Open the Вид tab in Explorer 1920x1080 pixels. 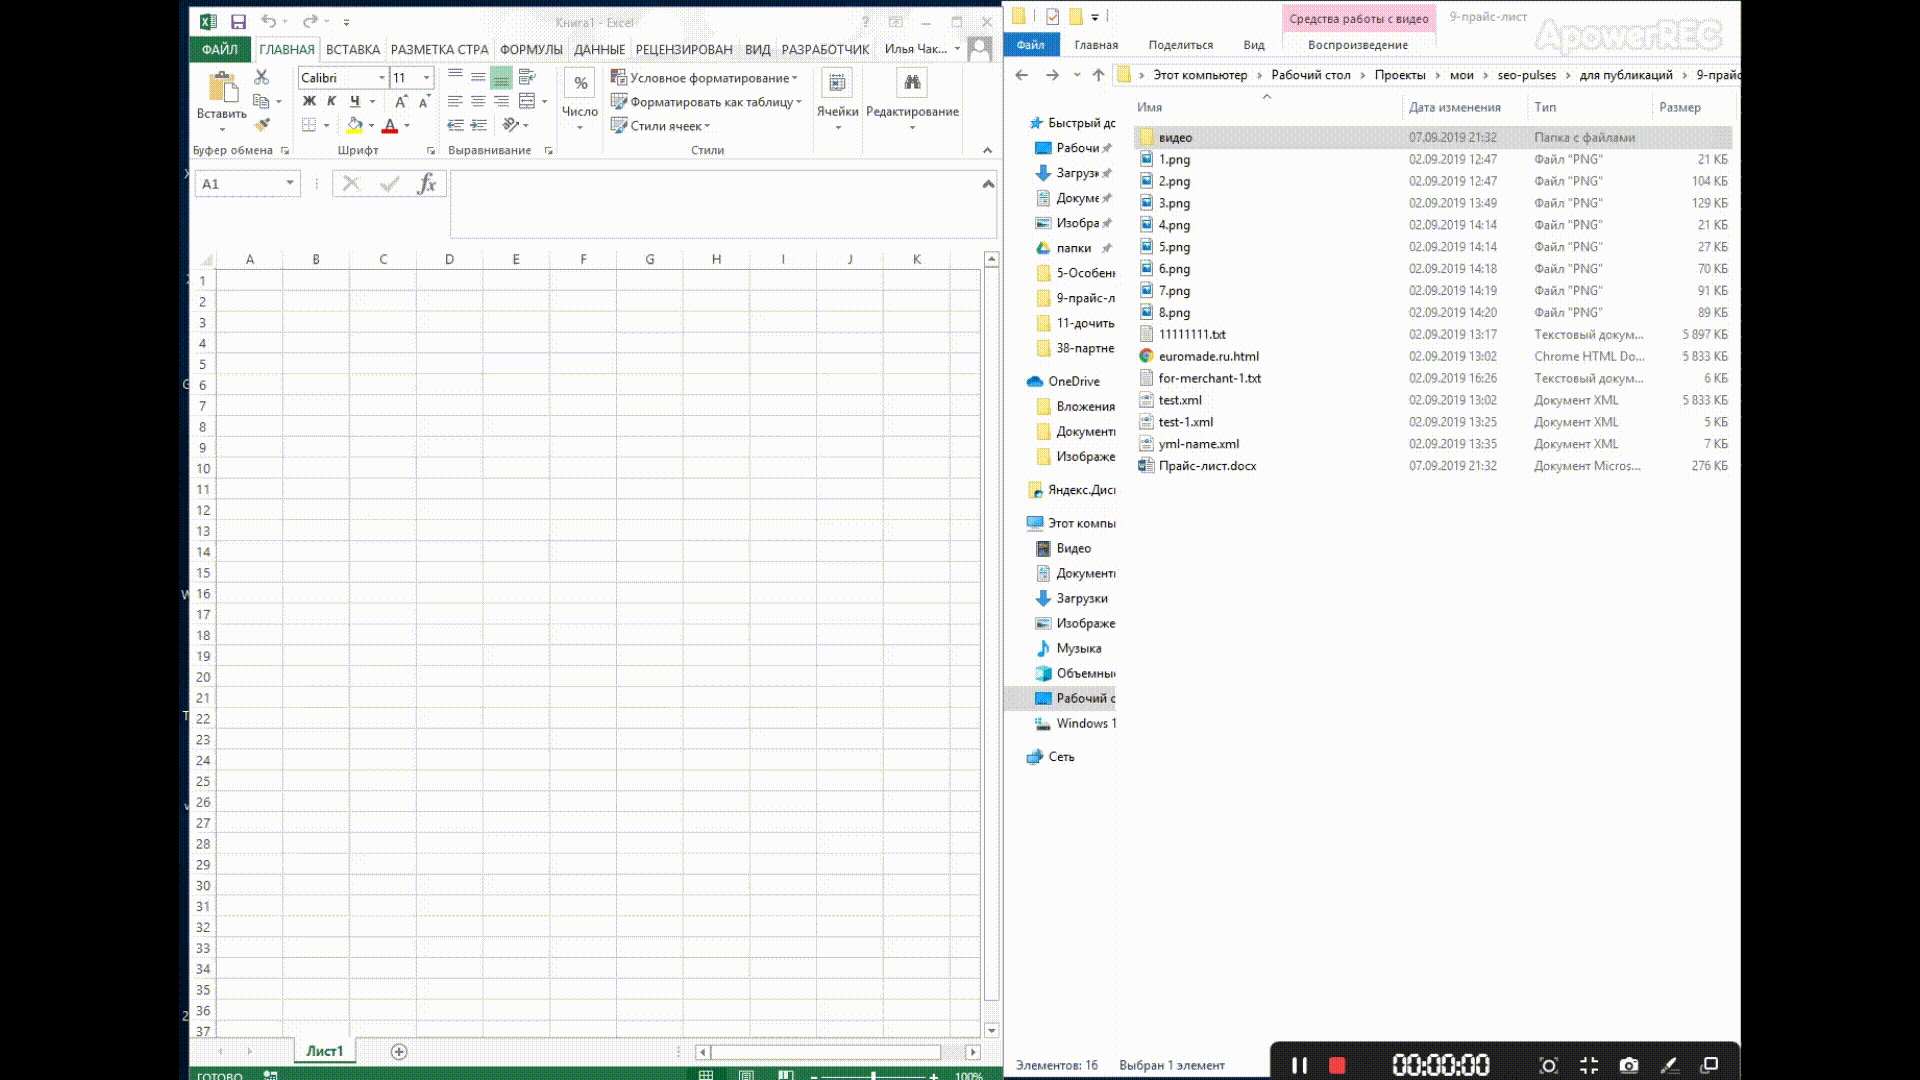[1254, 45]
